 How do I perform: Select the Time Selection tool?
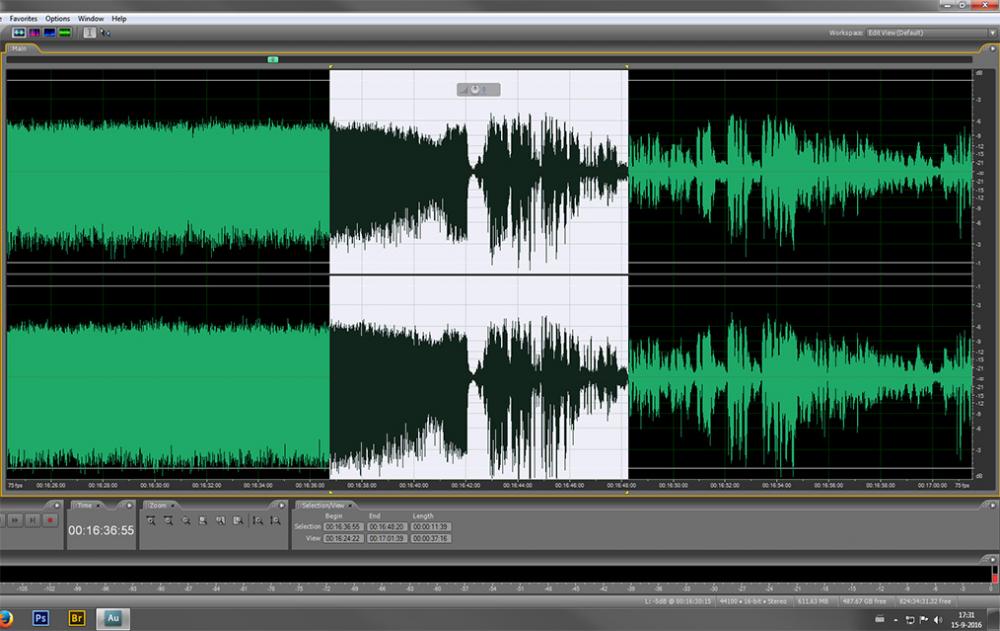point(89,33)
